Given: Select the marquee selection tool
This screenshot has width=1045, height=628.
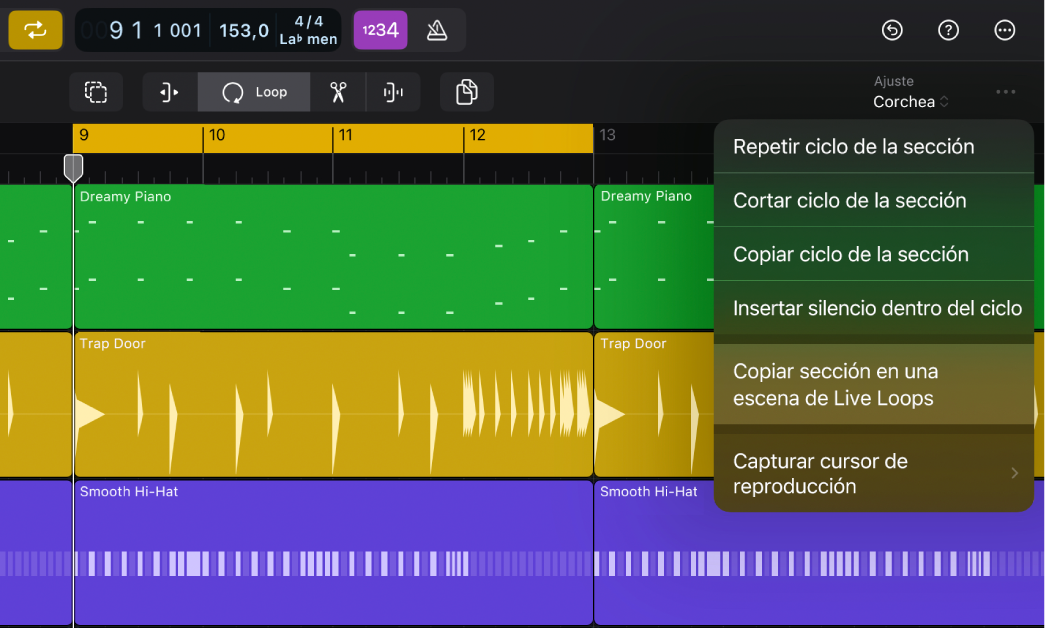Looking at the screenshot, I should coord(96,91).
